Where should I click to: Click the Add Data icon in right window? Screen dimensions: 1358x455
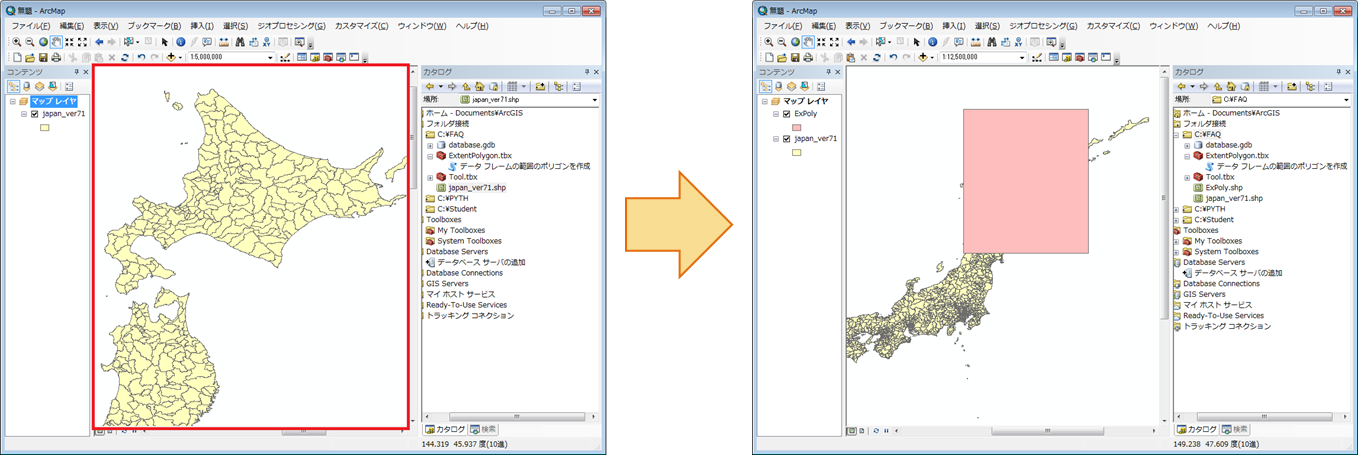tap(922, 58)
